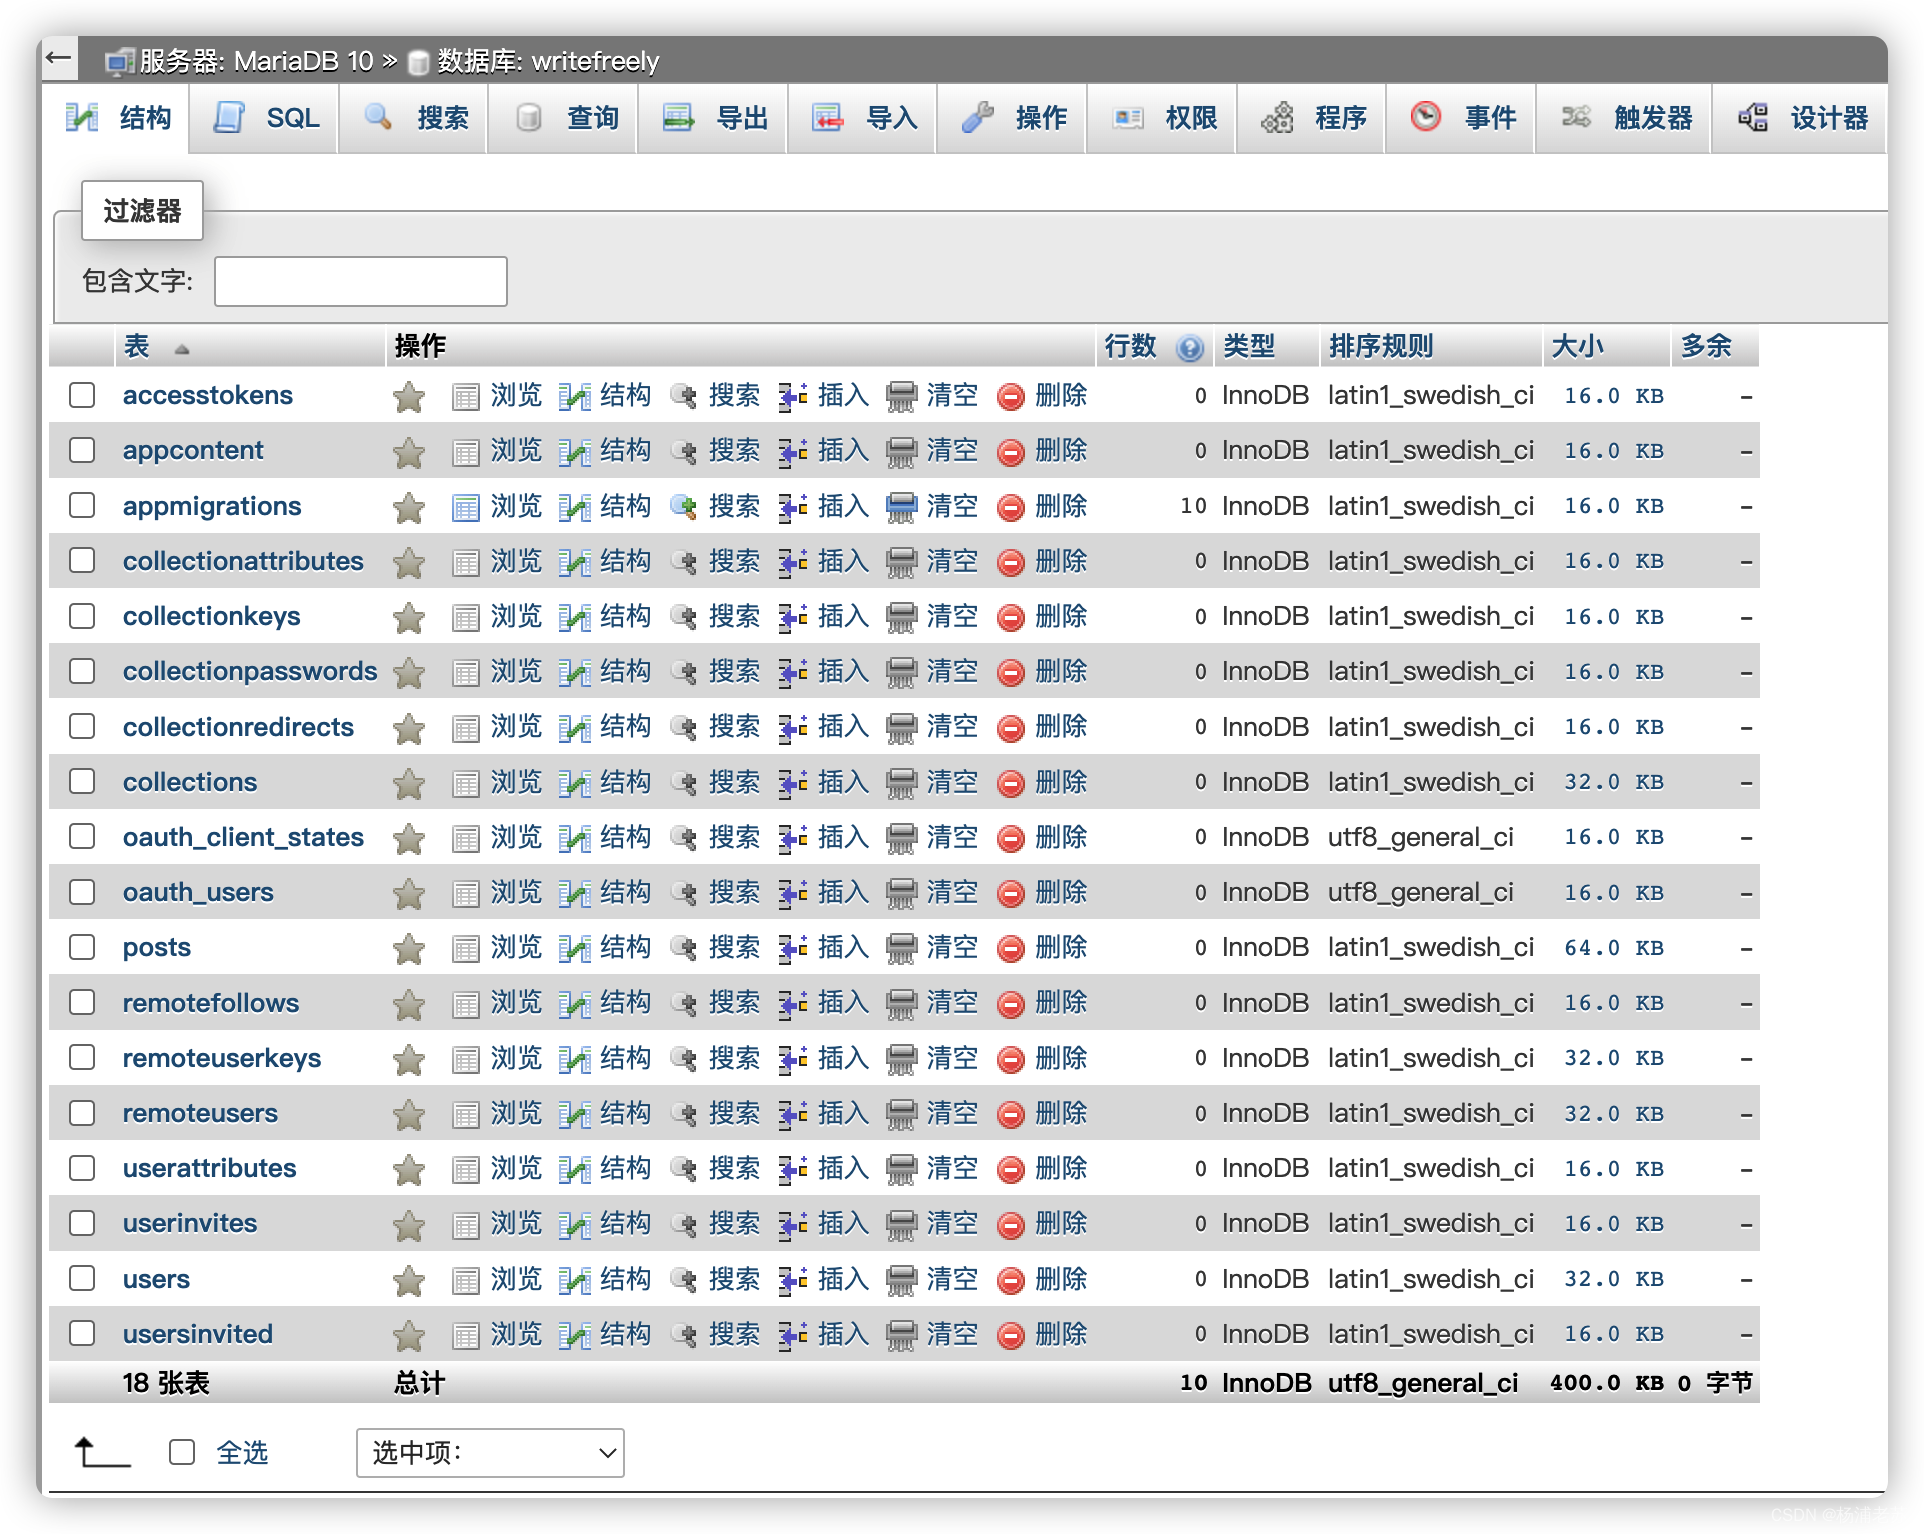This screenshot has height=1534, width=1924.
Task: Click the back arrow navigation icon
Action: [59, 58]
